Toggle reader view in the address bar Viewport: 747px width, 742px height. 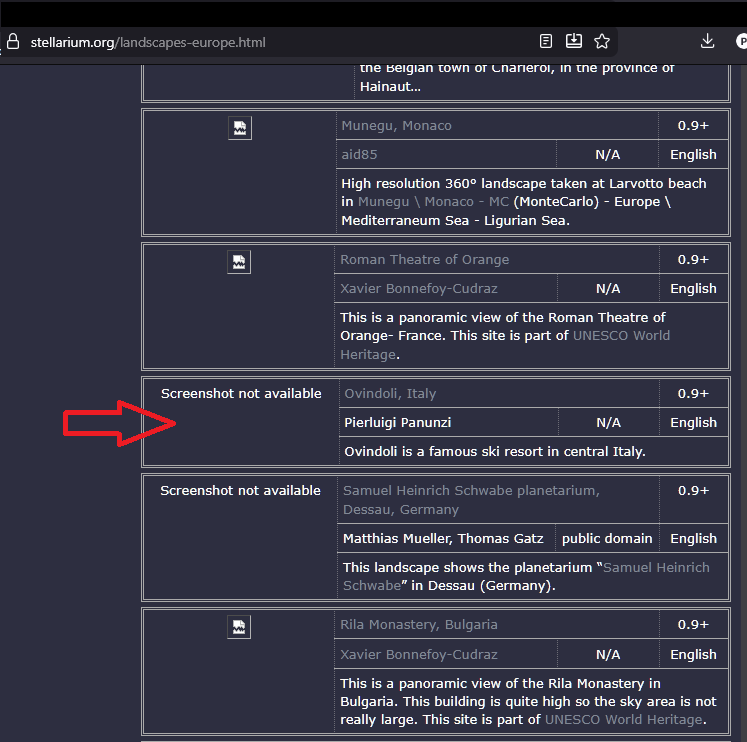[546, 41]
